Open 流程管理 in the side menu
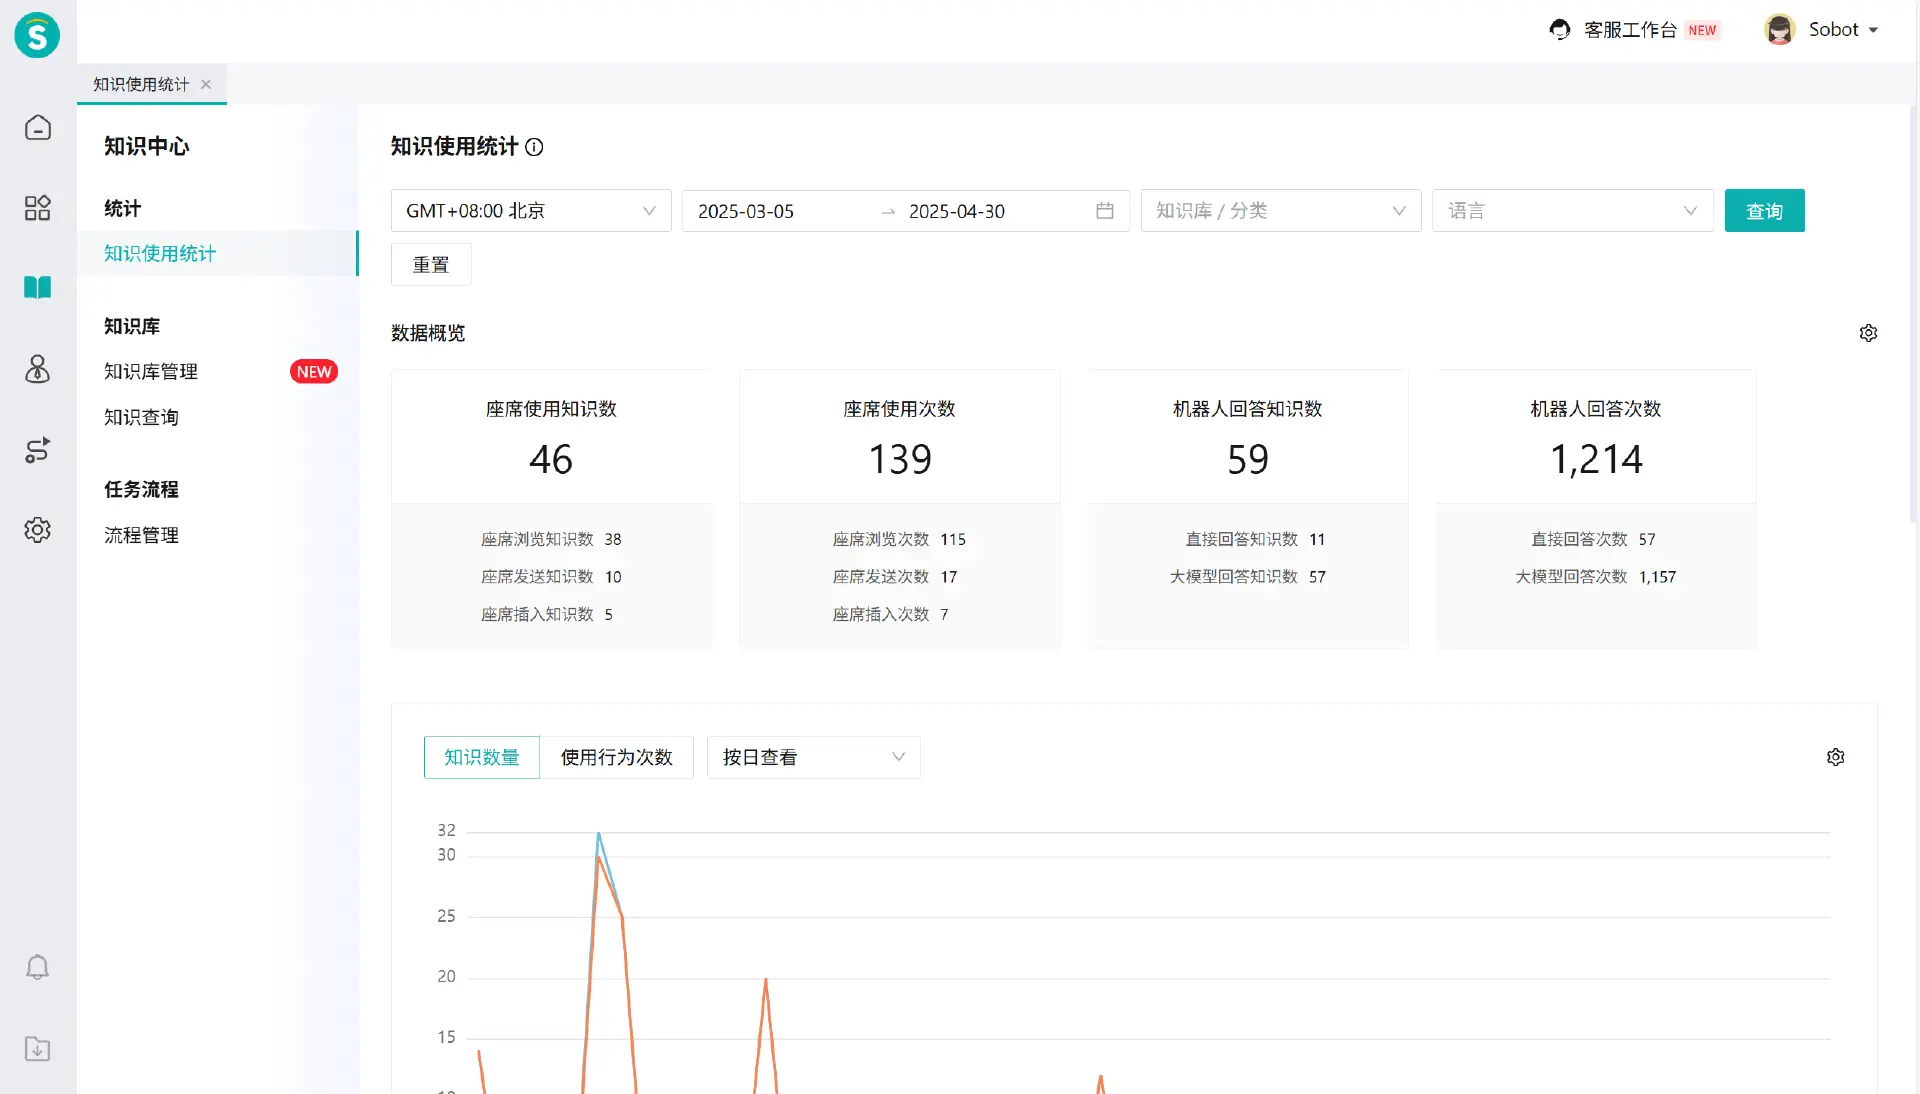 (x=141, y=535)
